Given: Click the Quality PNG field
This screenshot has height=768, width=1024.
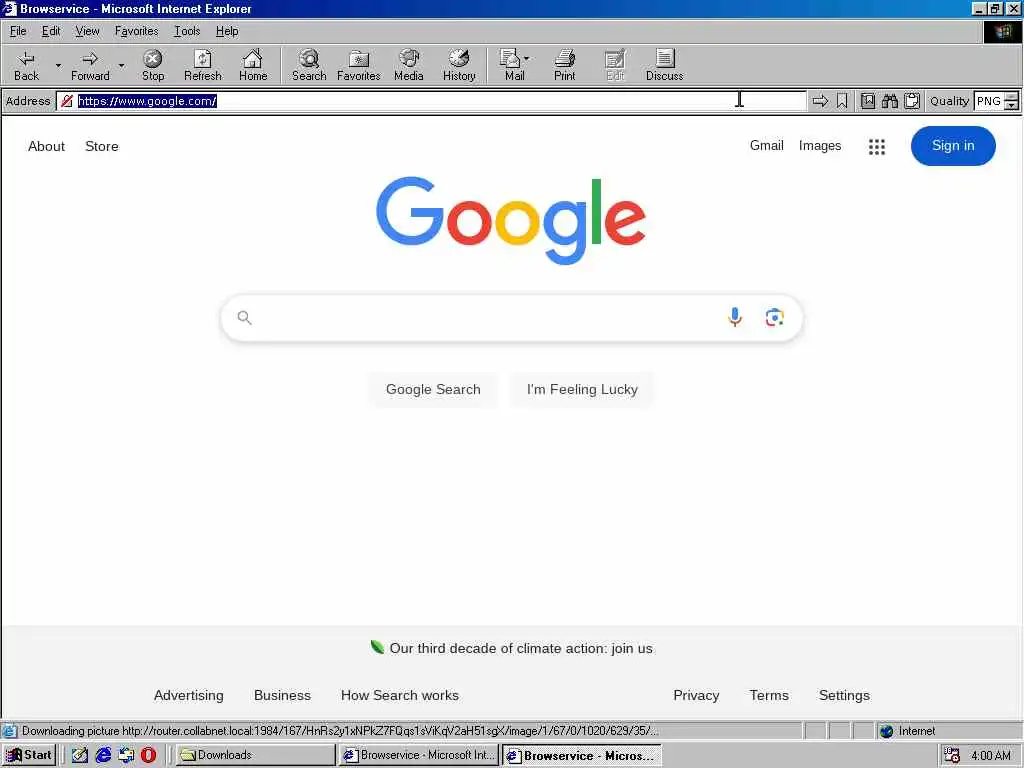Looking at the screenshot, I should coord(989,101).
